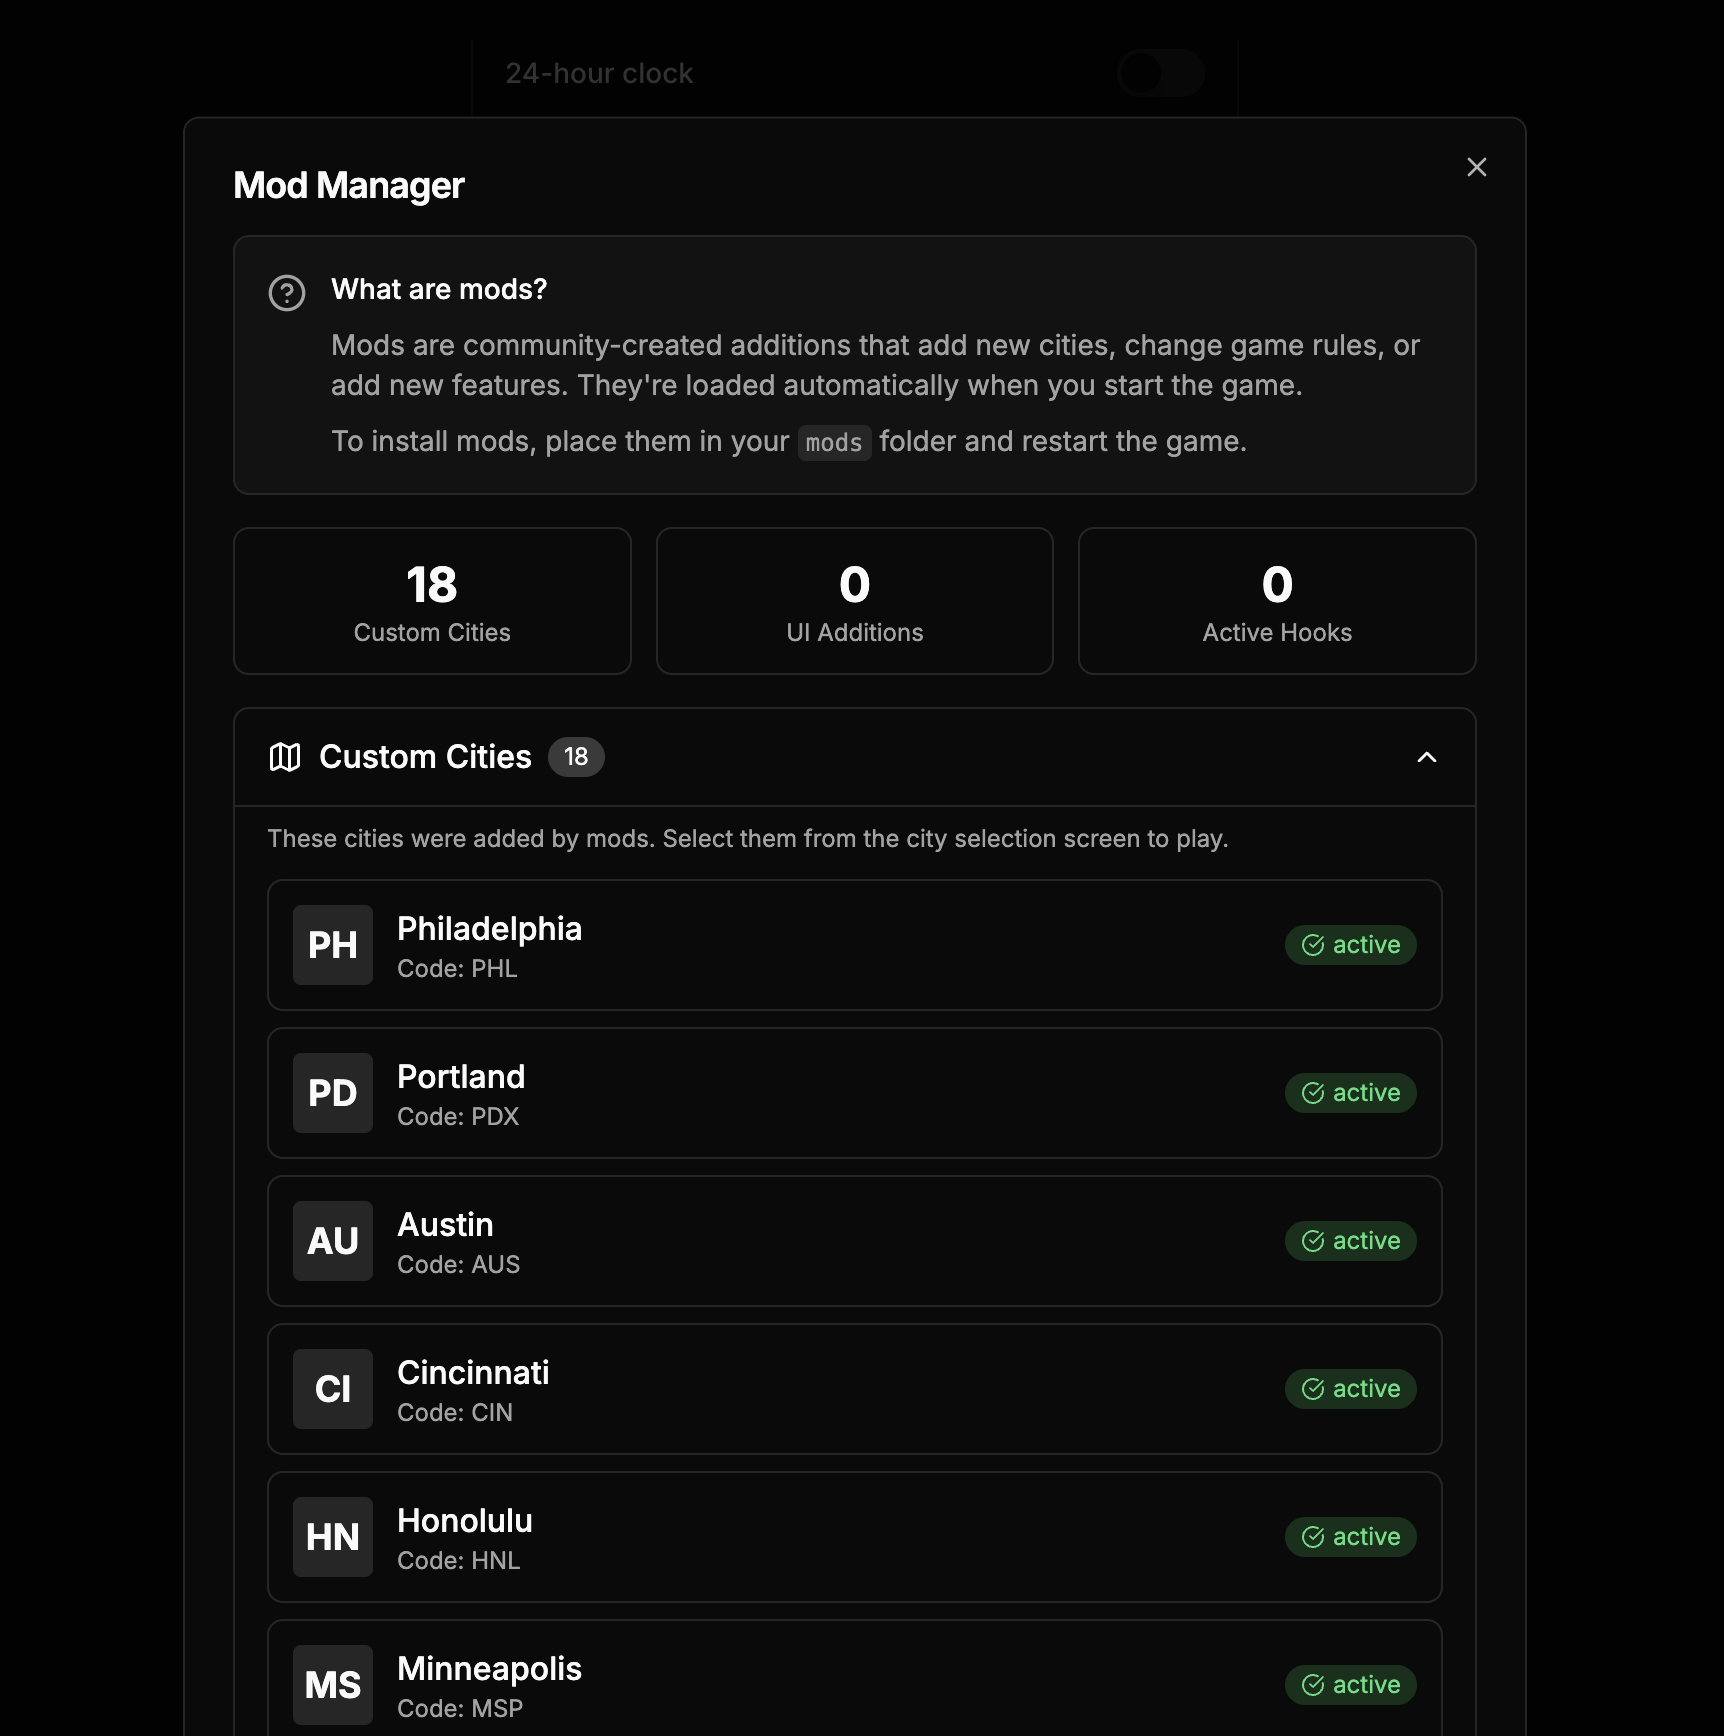The image size is (1724, 1736).
Task: Click the CI icon for Cincinnati
Action: 332,1389
